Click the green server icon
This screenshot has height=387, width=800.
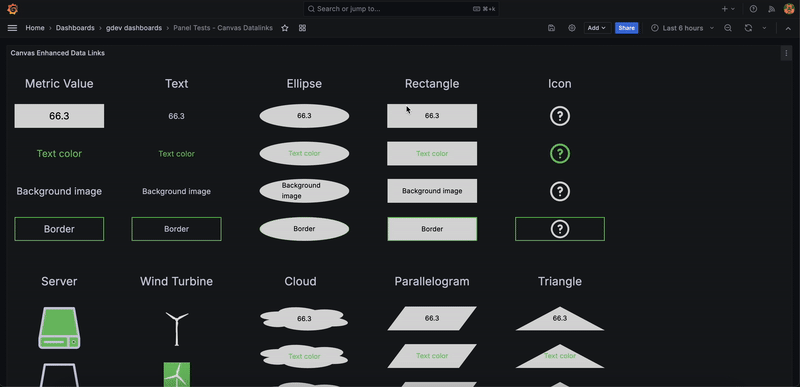tap(59, 327)
